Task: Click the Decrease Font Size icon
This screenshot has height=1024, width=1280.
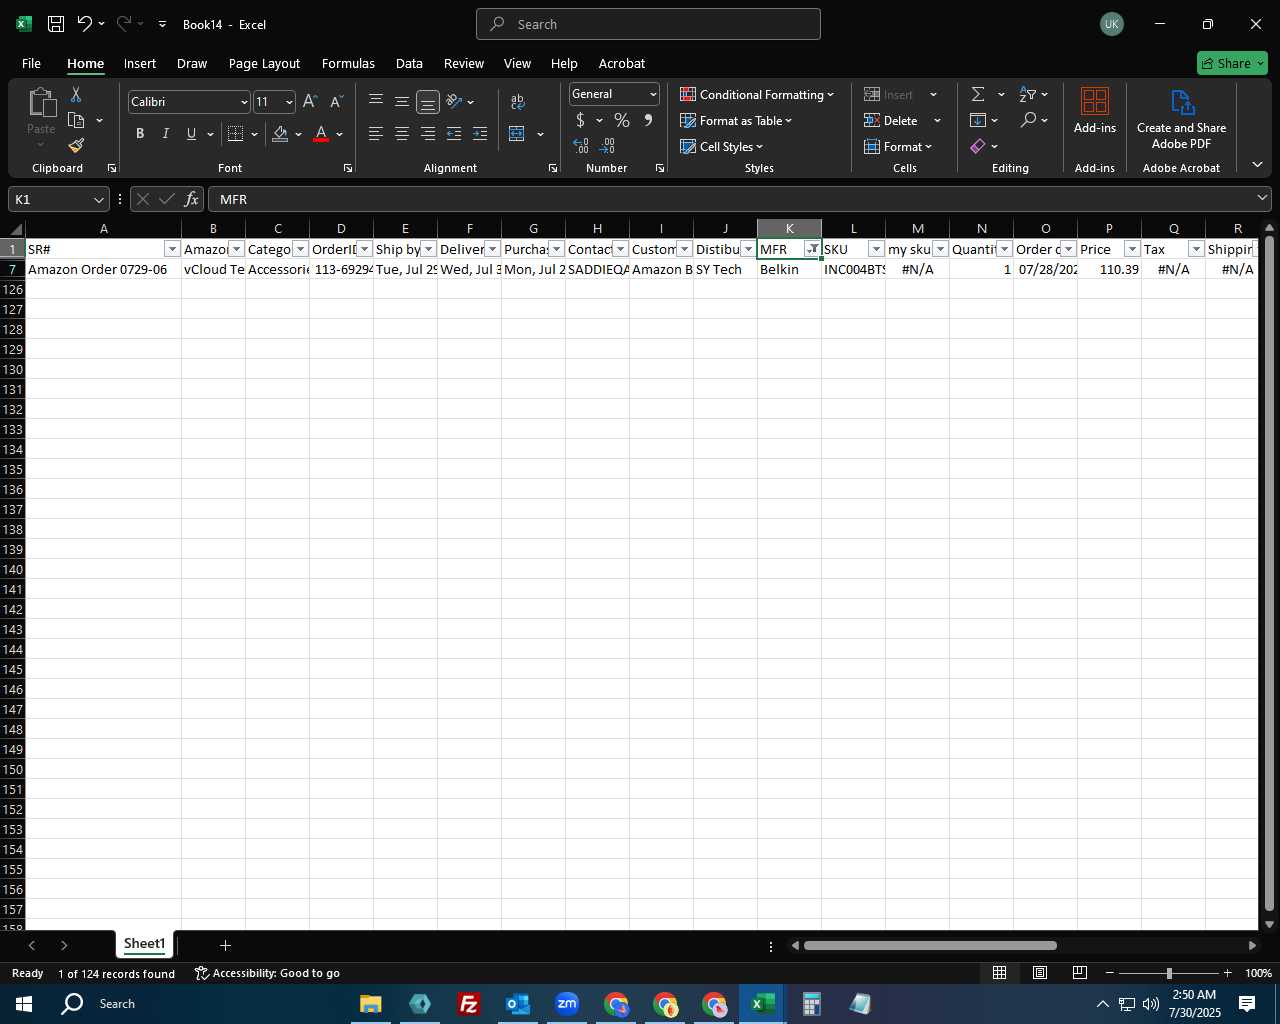Action: coord(336,101)
